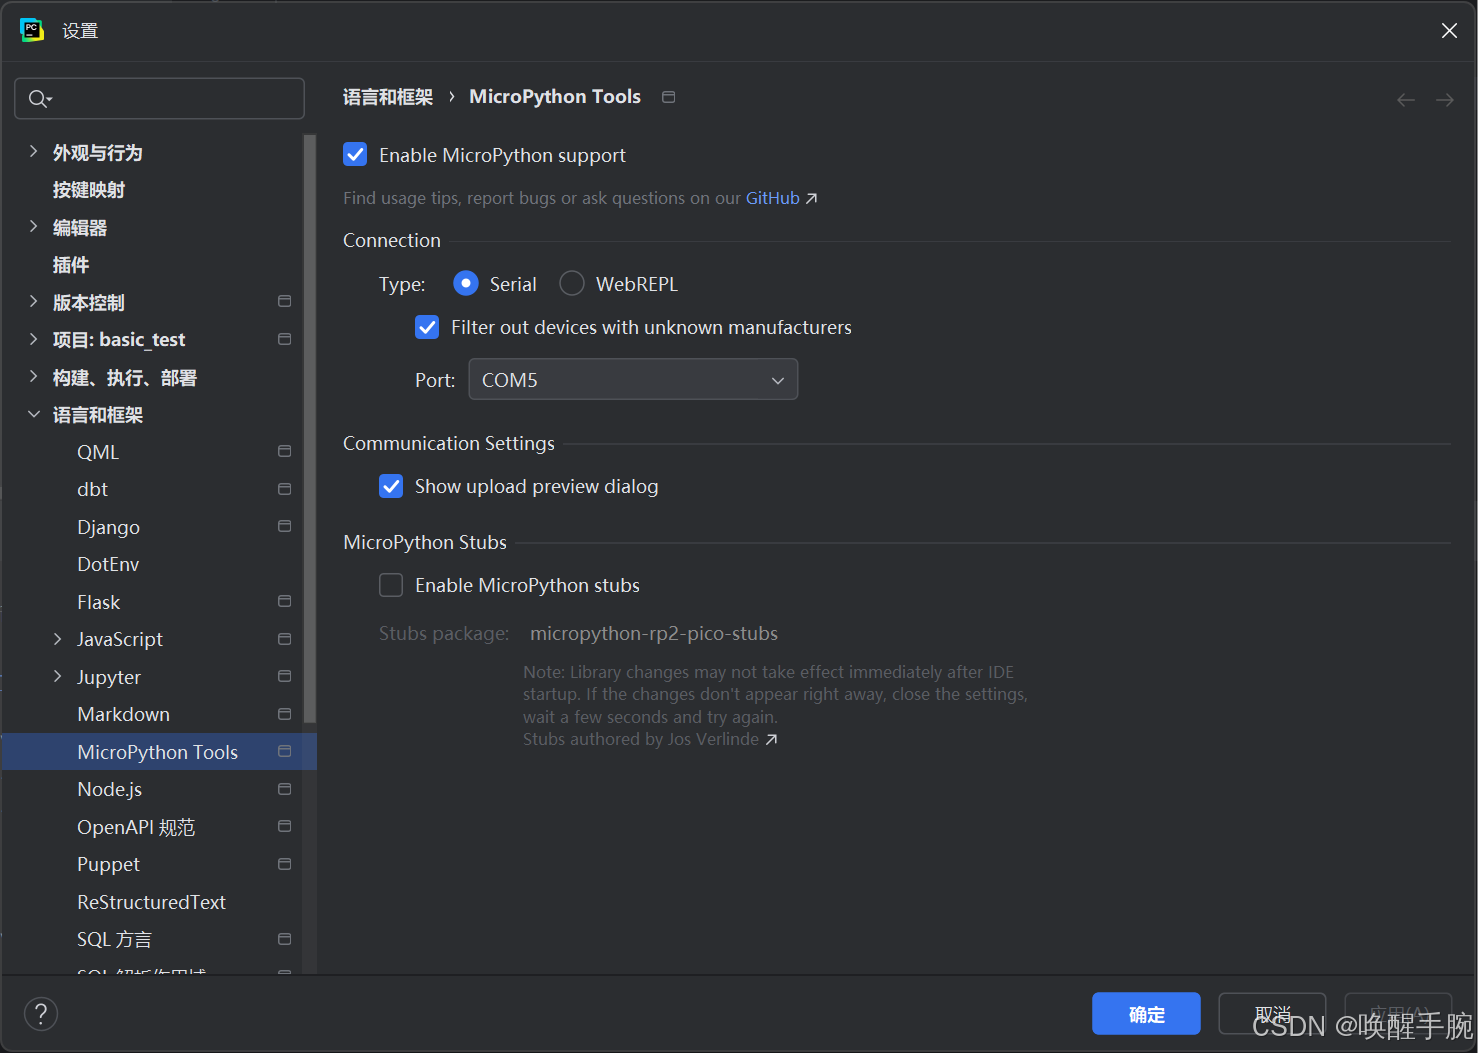This screenshot has width=1478, height=1053.
Task: Click the search magnifier icon
Action: [39, 98]
